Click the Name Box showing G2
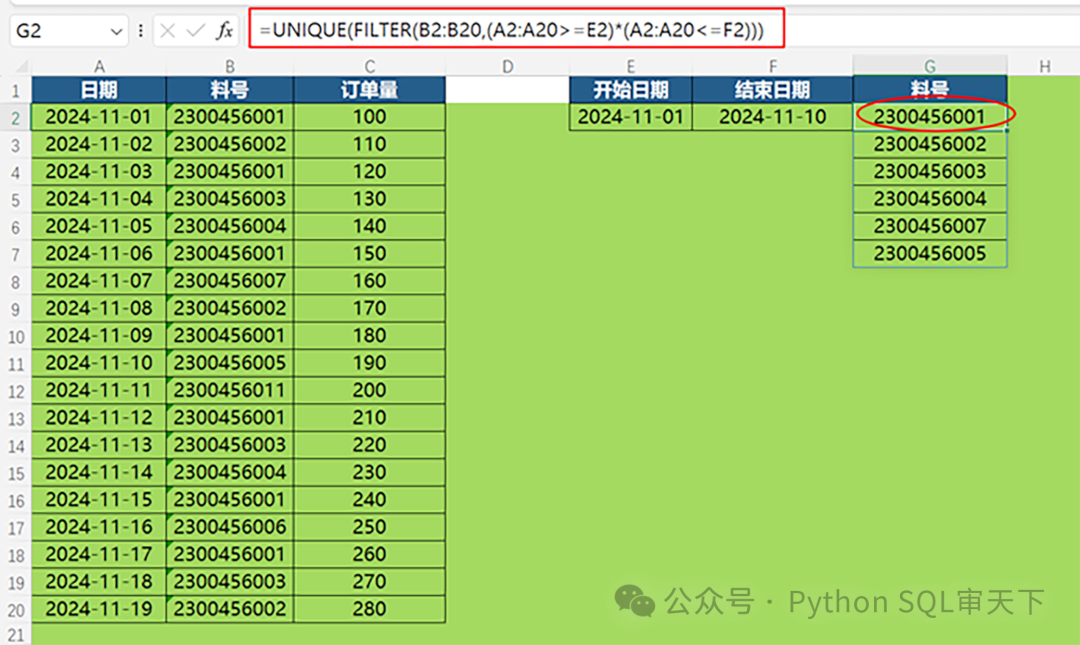The height and width of the screenshot is (645, 1080). [69, 30]
